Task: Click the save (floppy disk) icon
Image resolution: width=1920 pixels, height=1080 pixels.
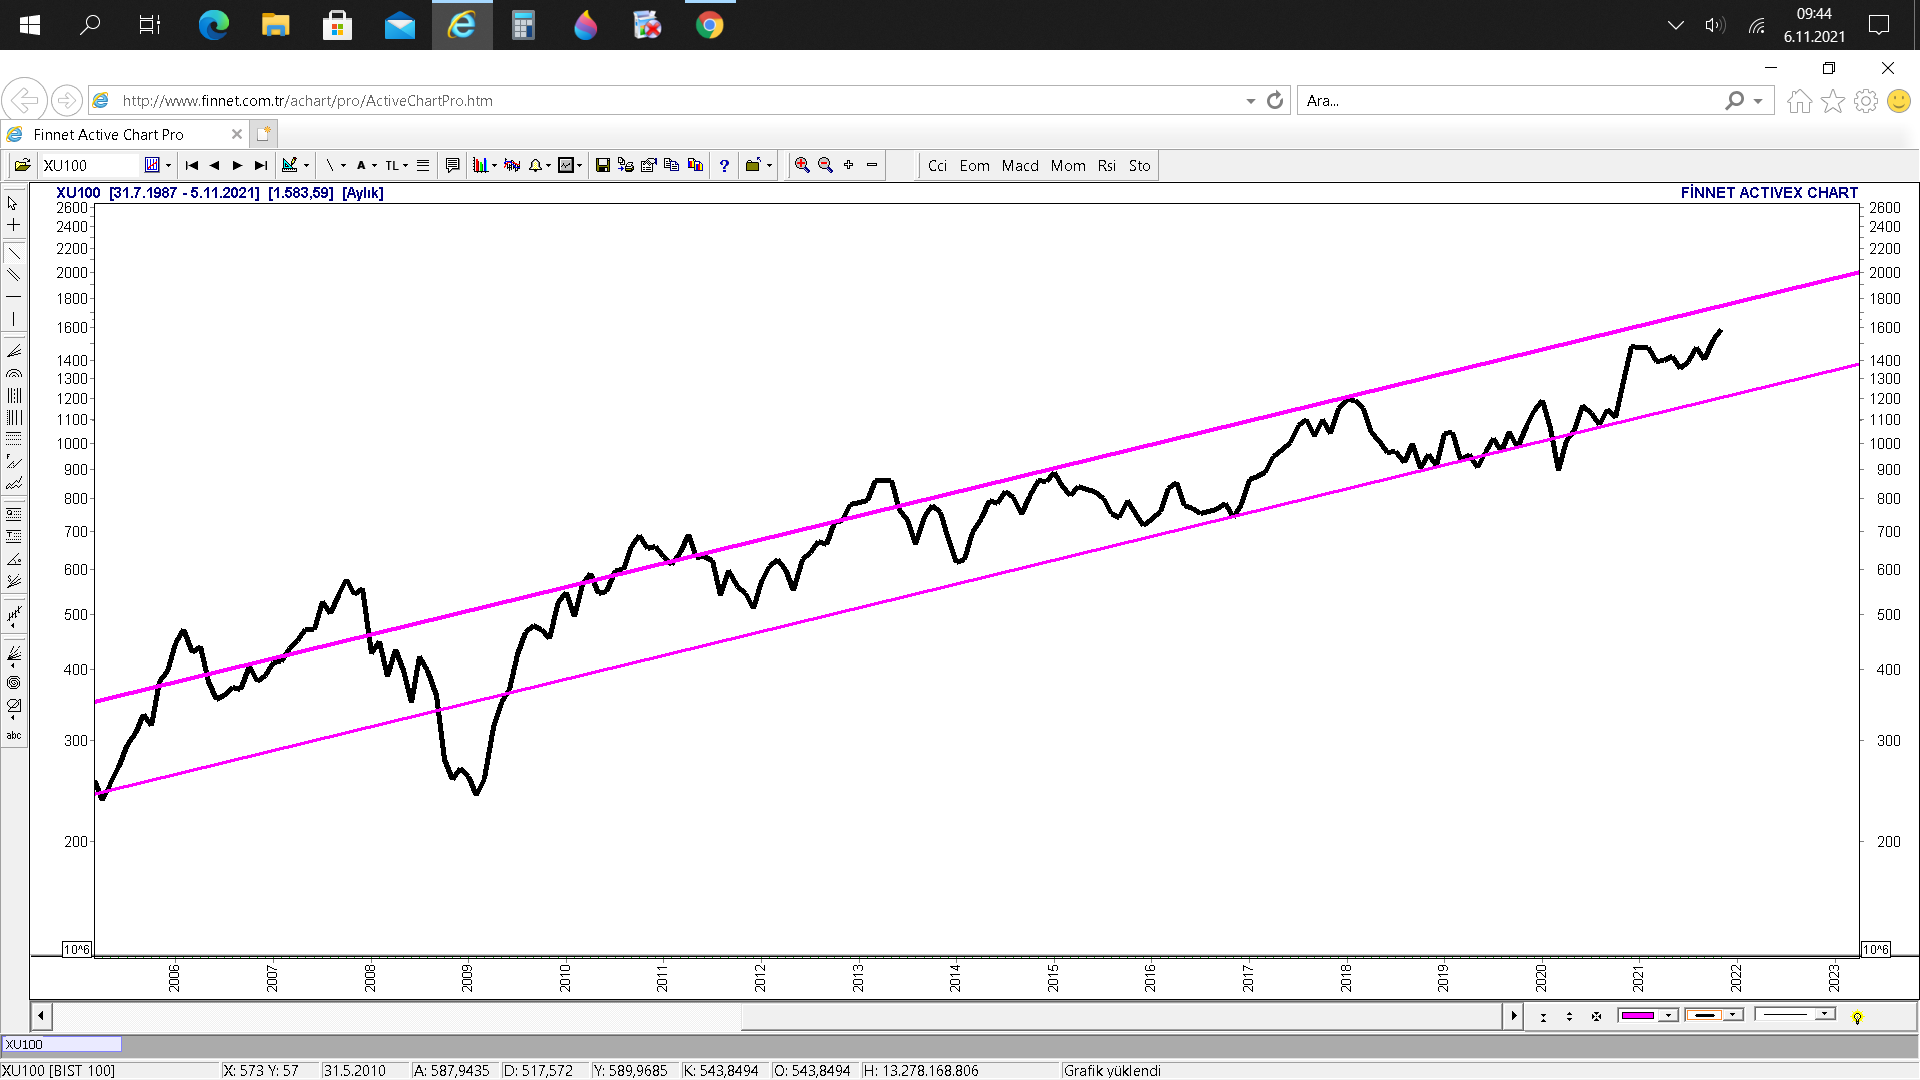Action: pyautogui.click(x=602, y=165)
